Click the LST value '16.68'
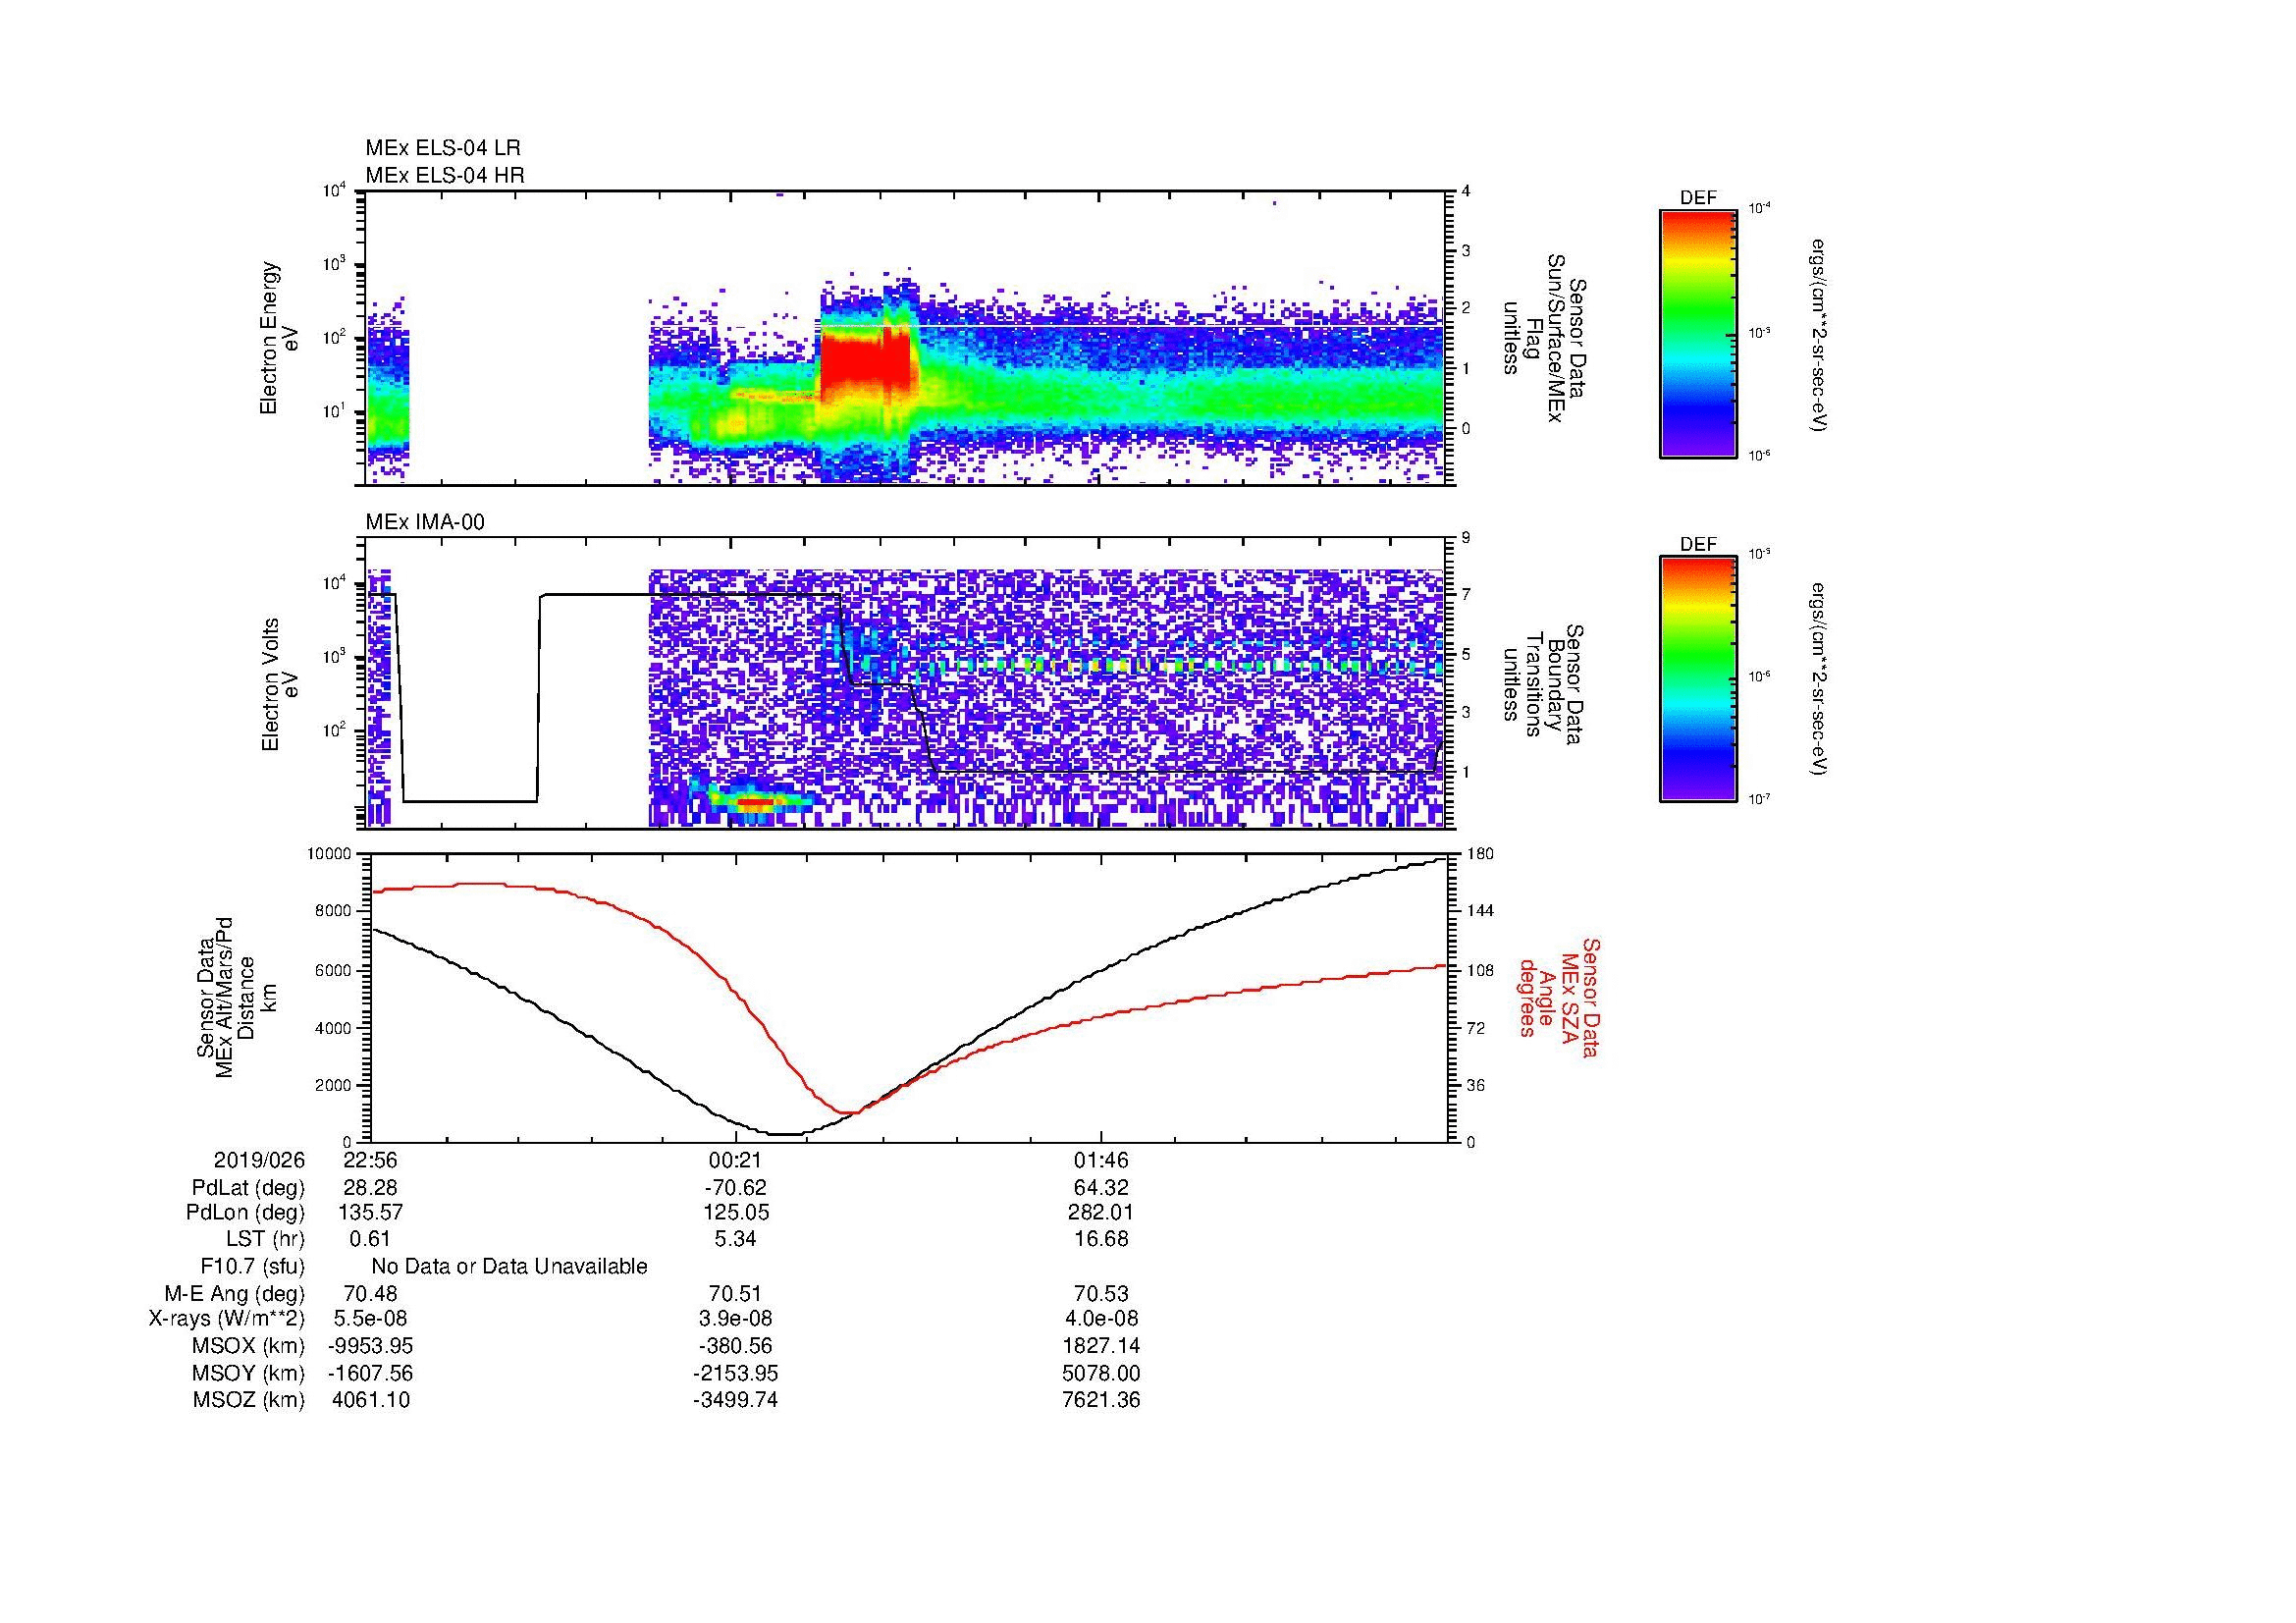The image size is (2296, 1623). tap(1101, 1239)
